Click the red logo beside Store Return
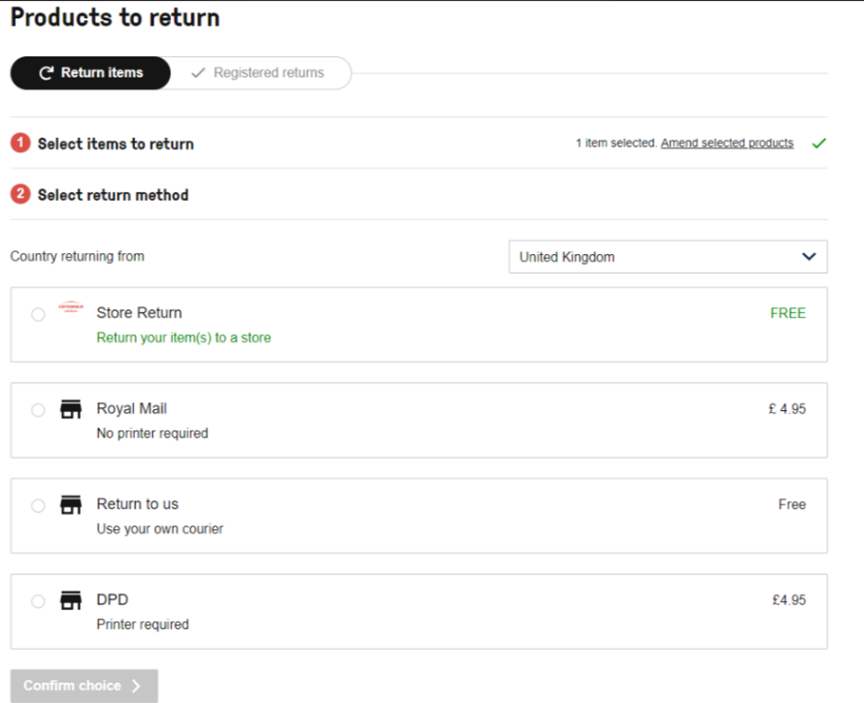This screenshot has height=703, width=864. (x=71, y=307)
